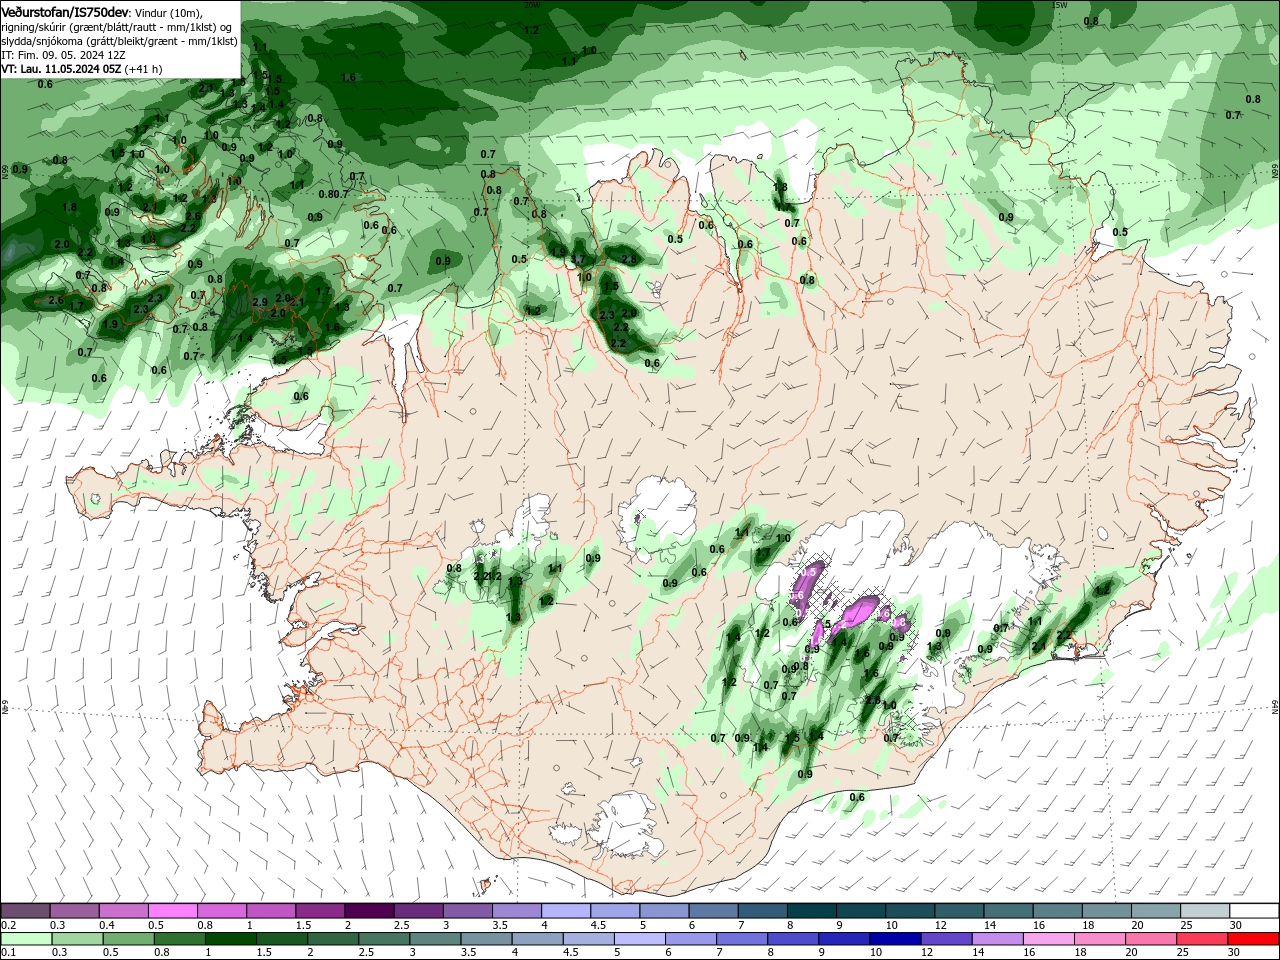Click the Veðurstofan/IS750dev title text
The height and width of the screenshot is (960, 1280).
coord(65,12)
